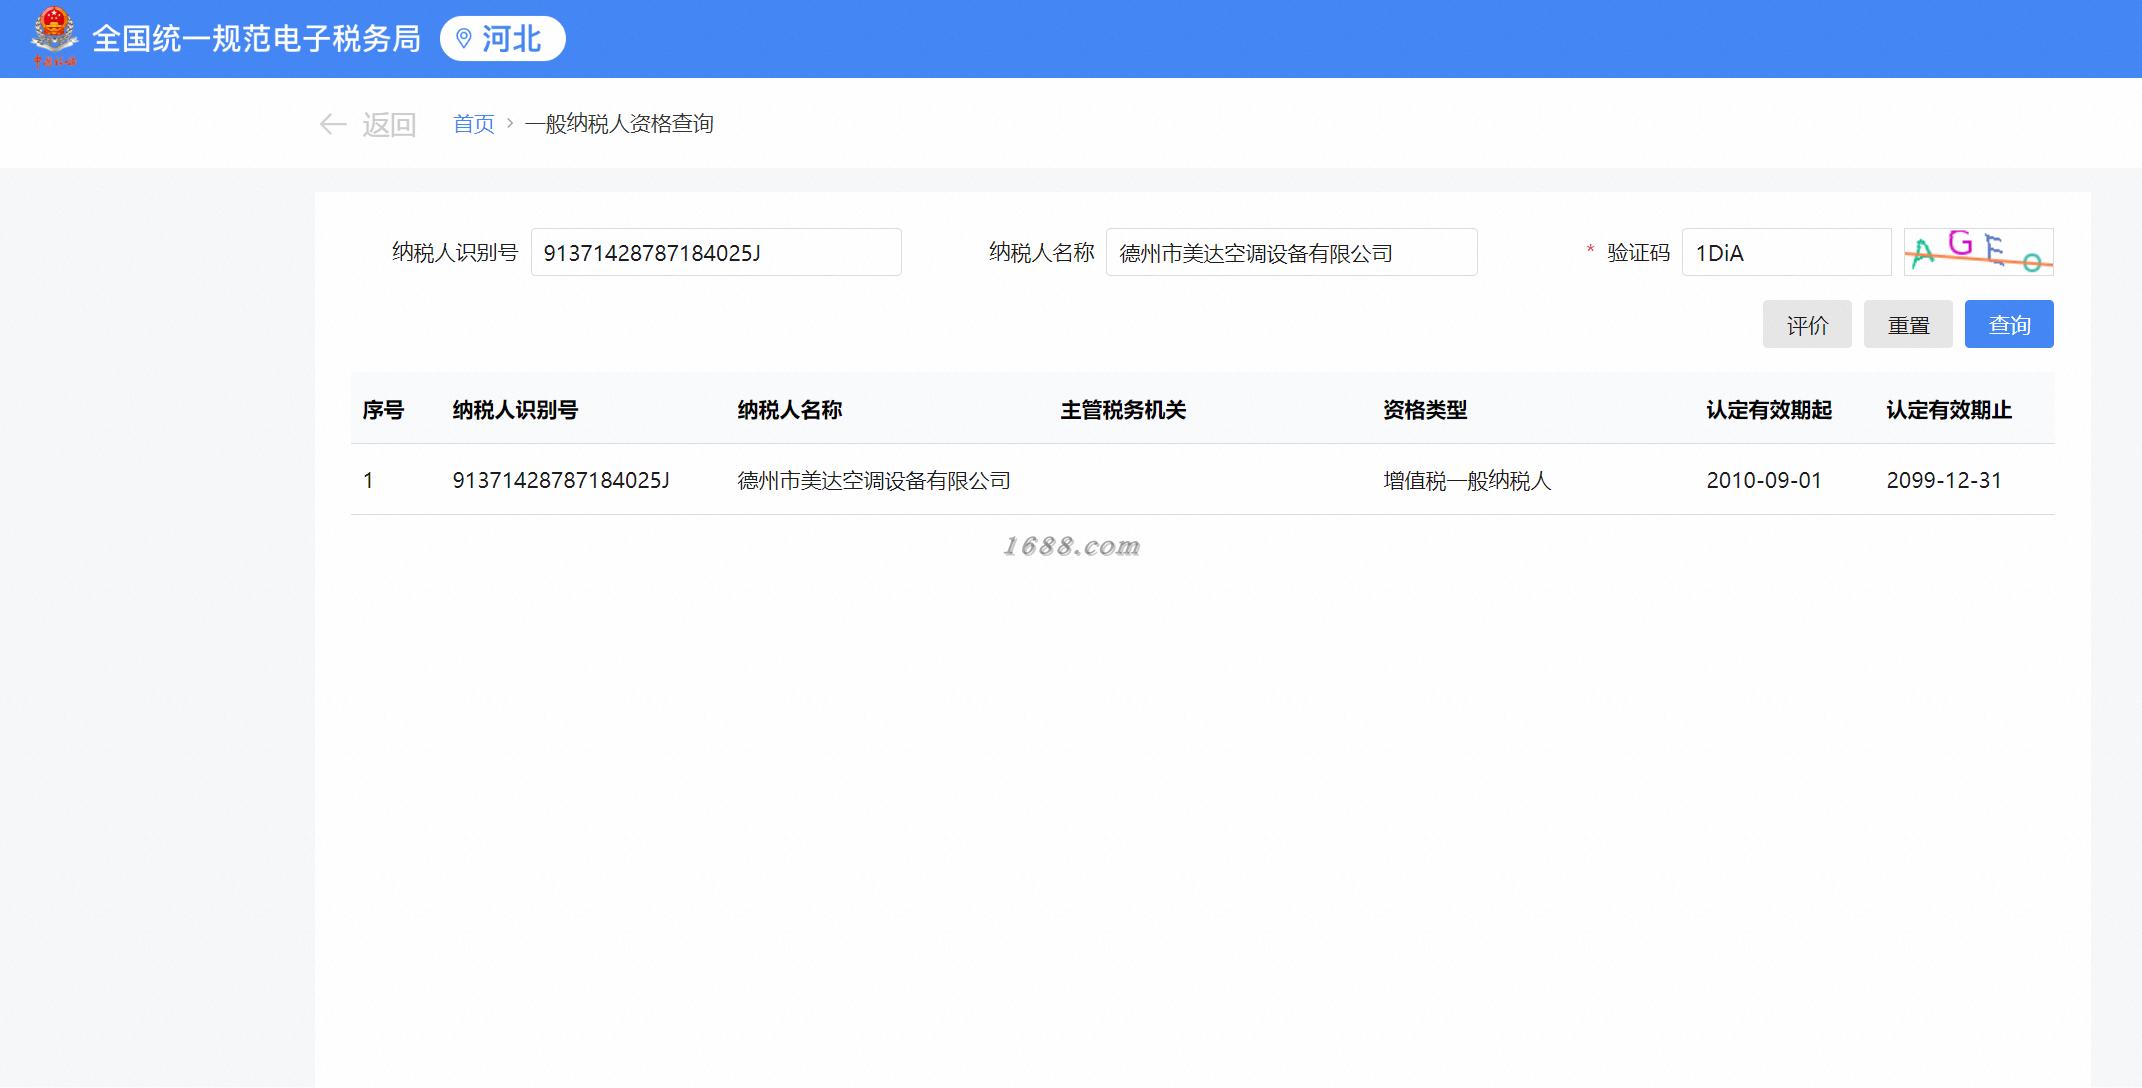
Task: Click the 主管税务机关 column header
Action: [x=1122, y=410]
